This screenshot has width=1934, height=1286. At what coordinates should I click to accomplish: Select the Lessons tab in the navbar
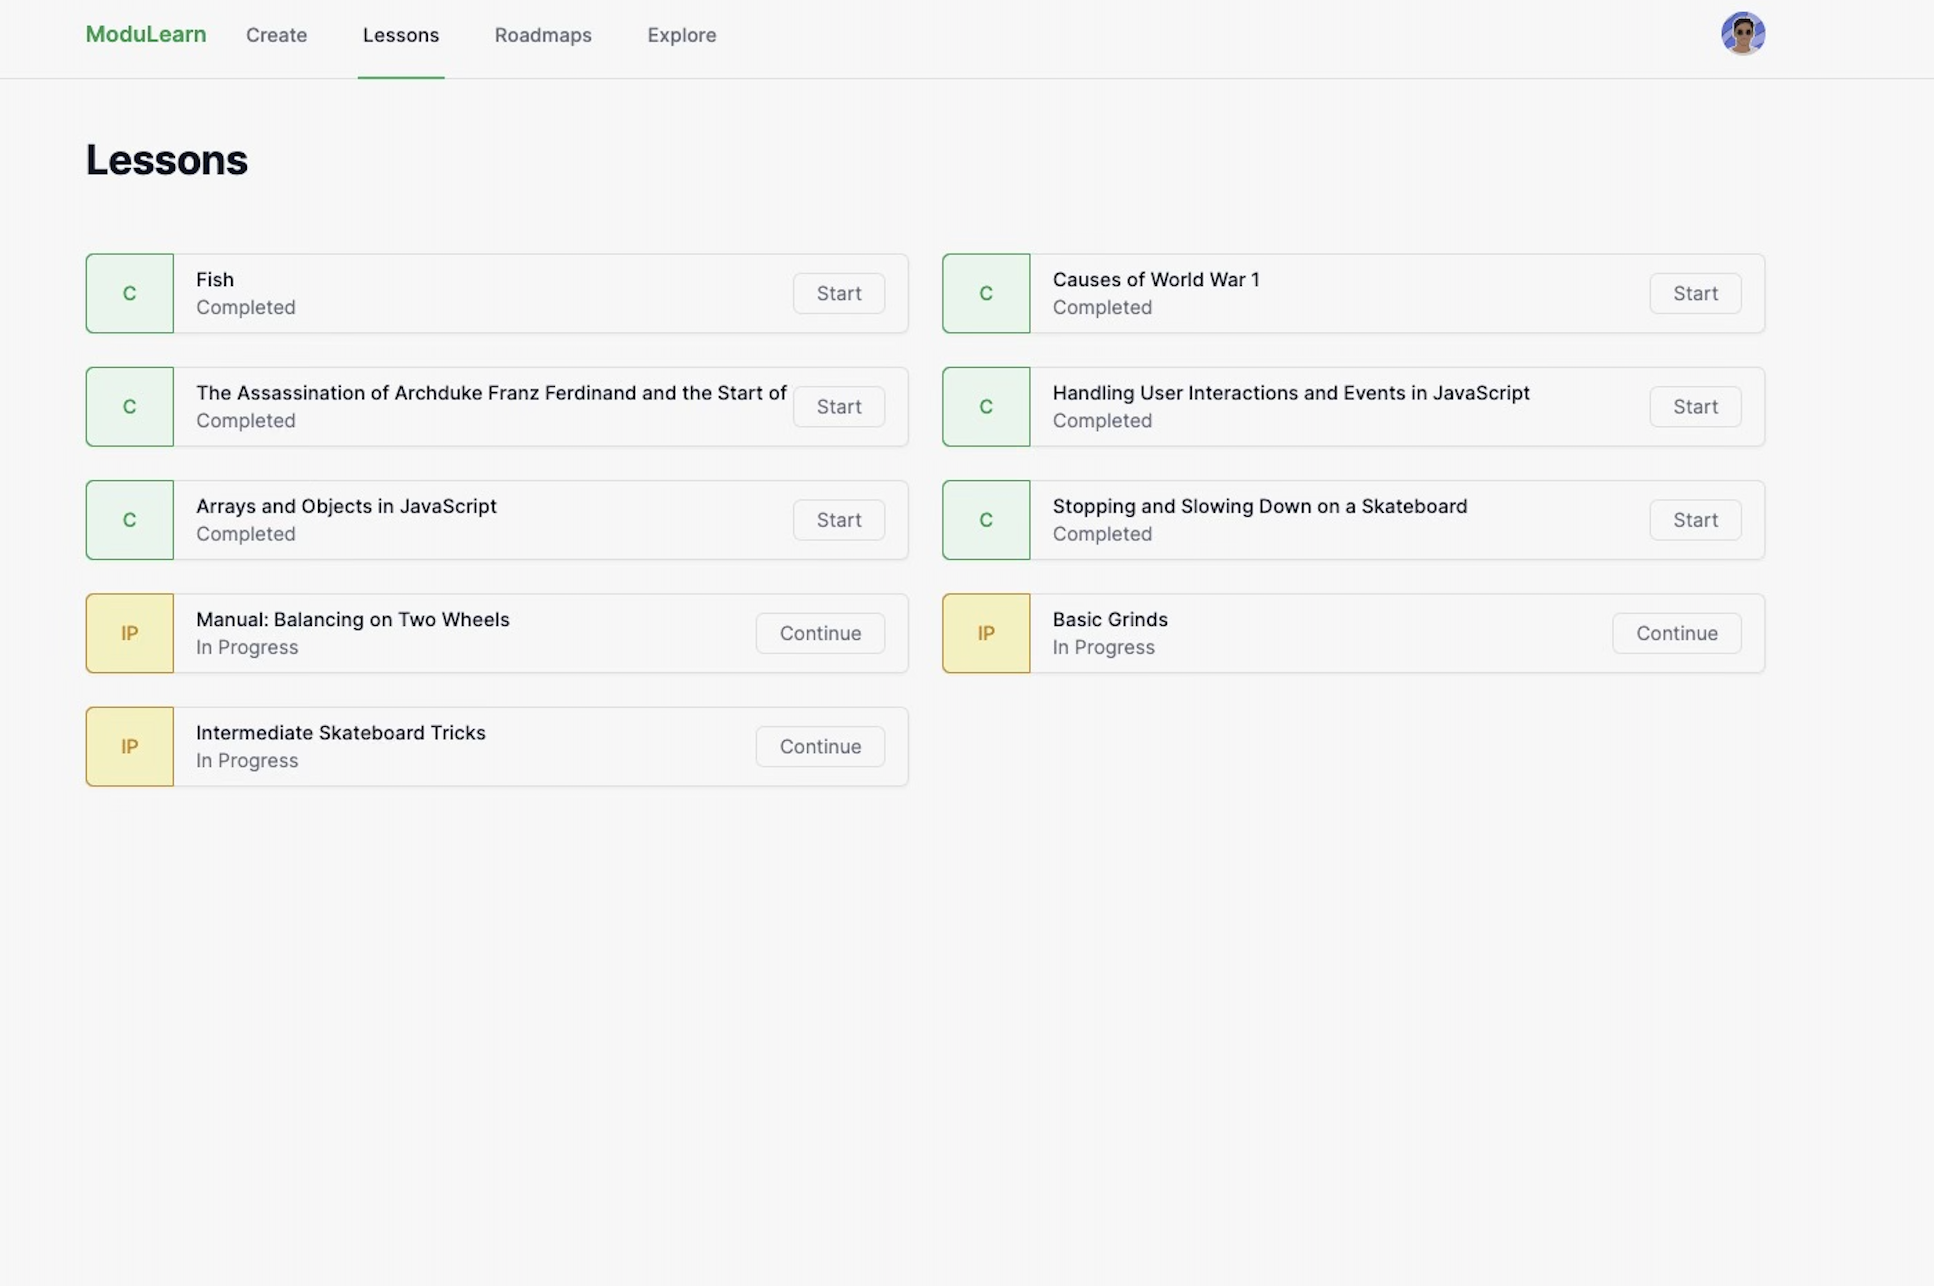click(x=400, y=35)
